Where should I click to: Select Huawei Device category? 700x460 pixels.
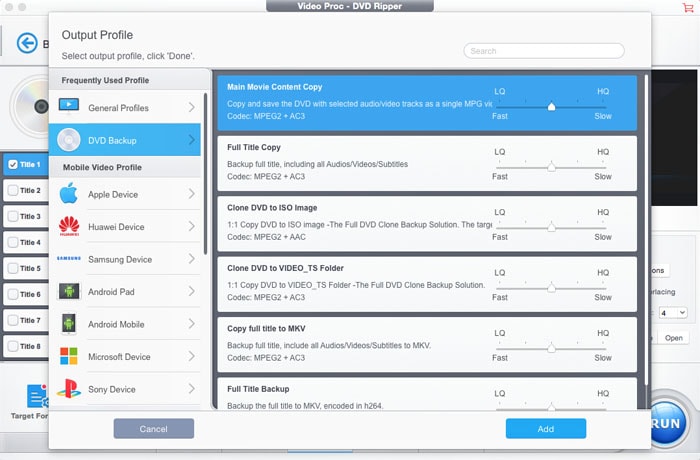(x=125, y=226)
